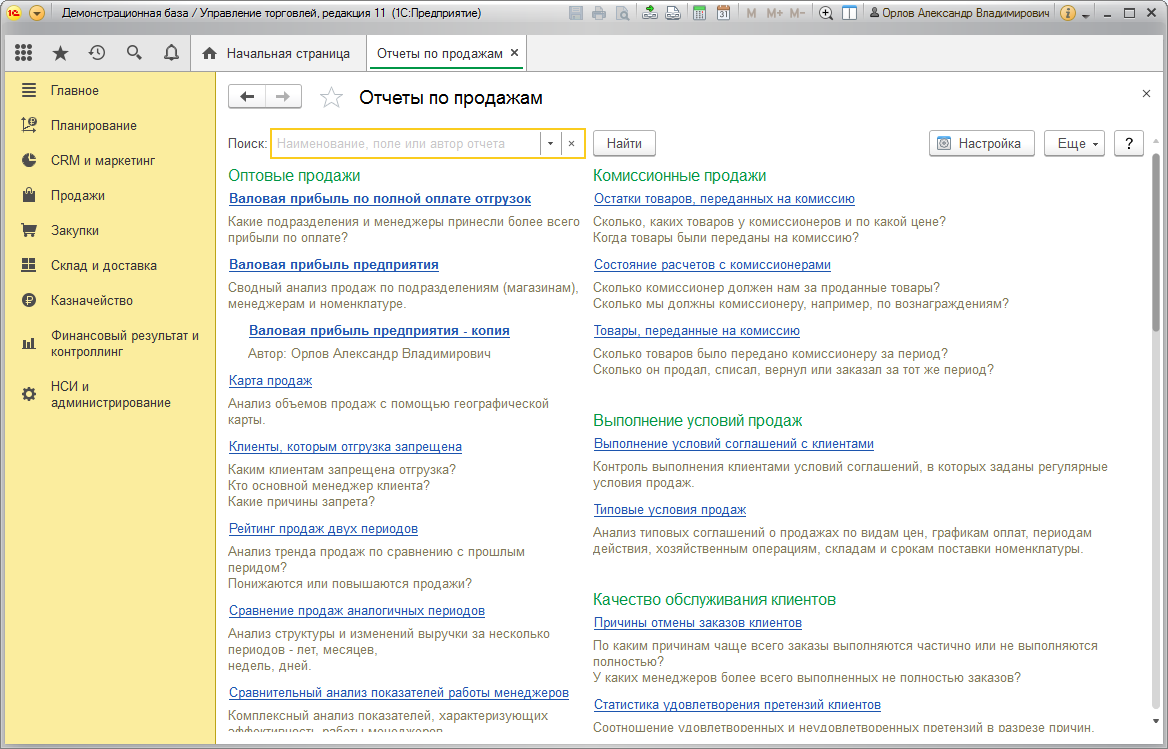Open the Карта продаж report link
The height and width of the screenshot is (749, 1168).
click(270, 380)
